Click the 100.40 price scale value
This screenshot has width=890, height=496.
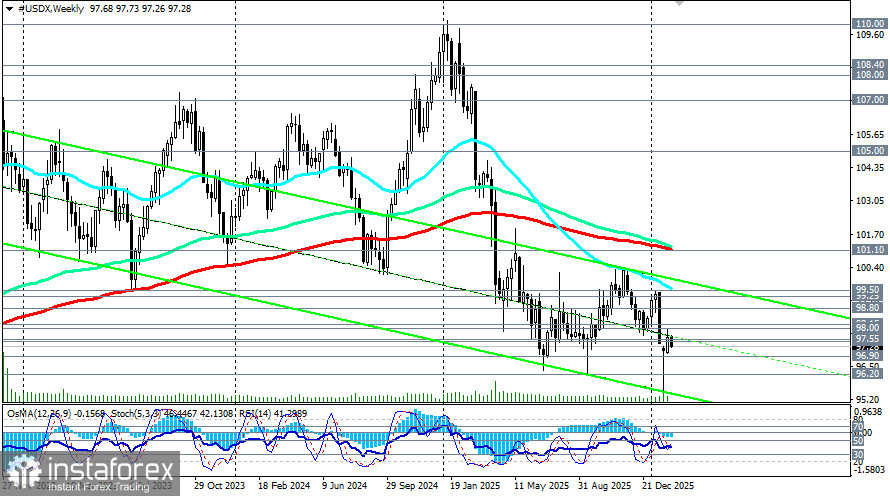(x=870, y=267)
